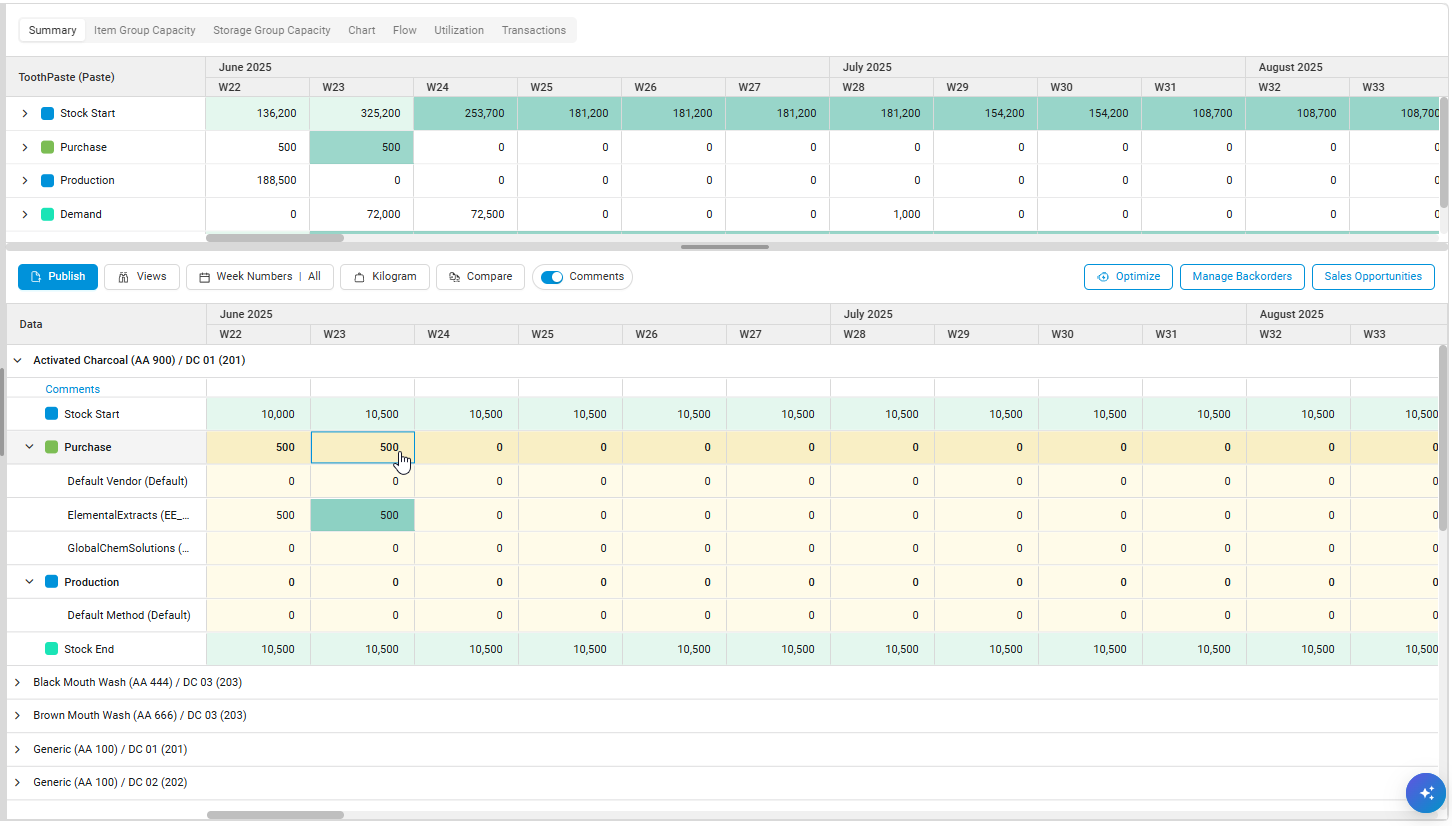Select the Summary tab
Screen dimensions: 1452x826
53,30
